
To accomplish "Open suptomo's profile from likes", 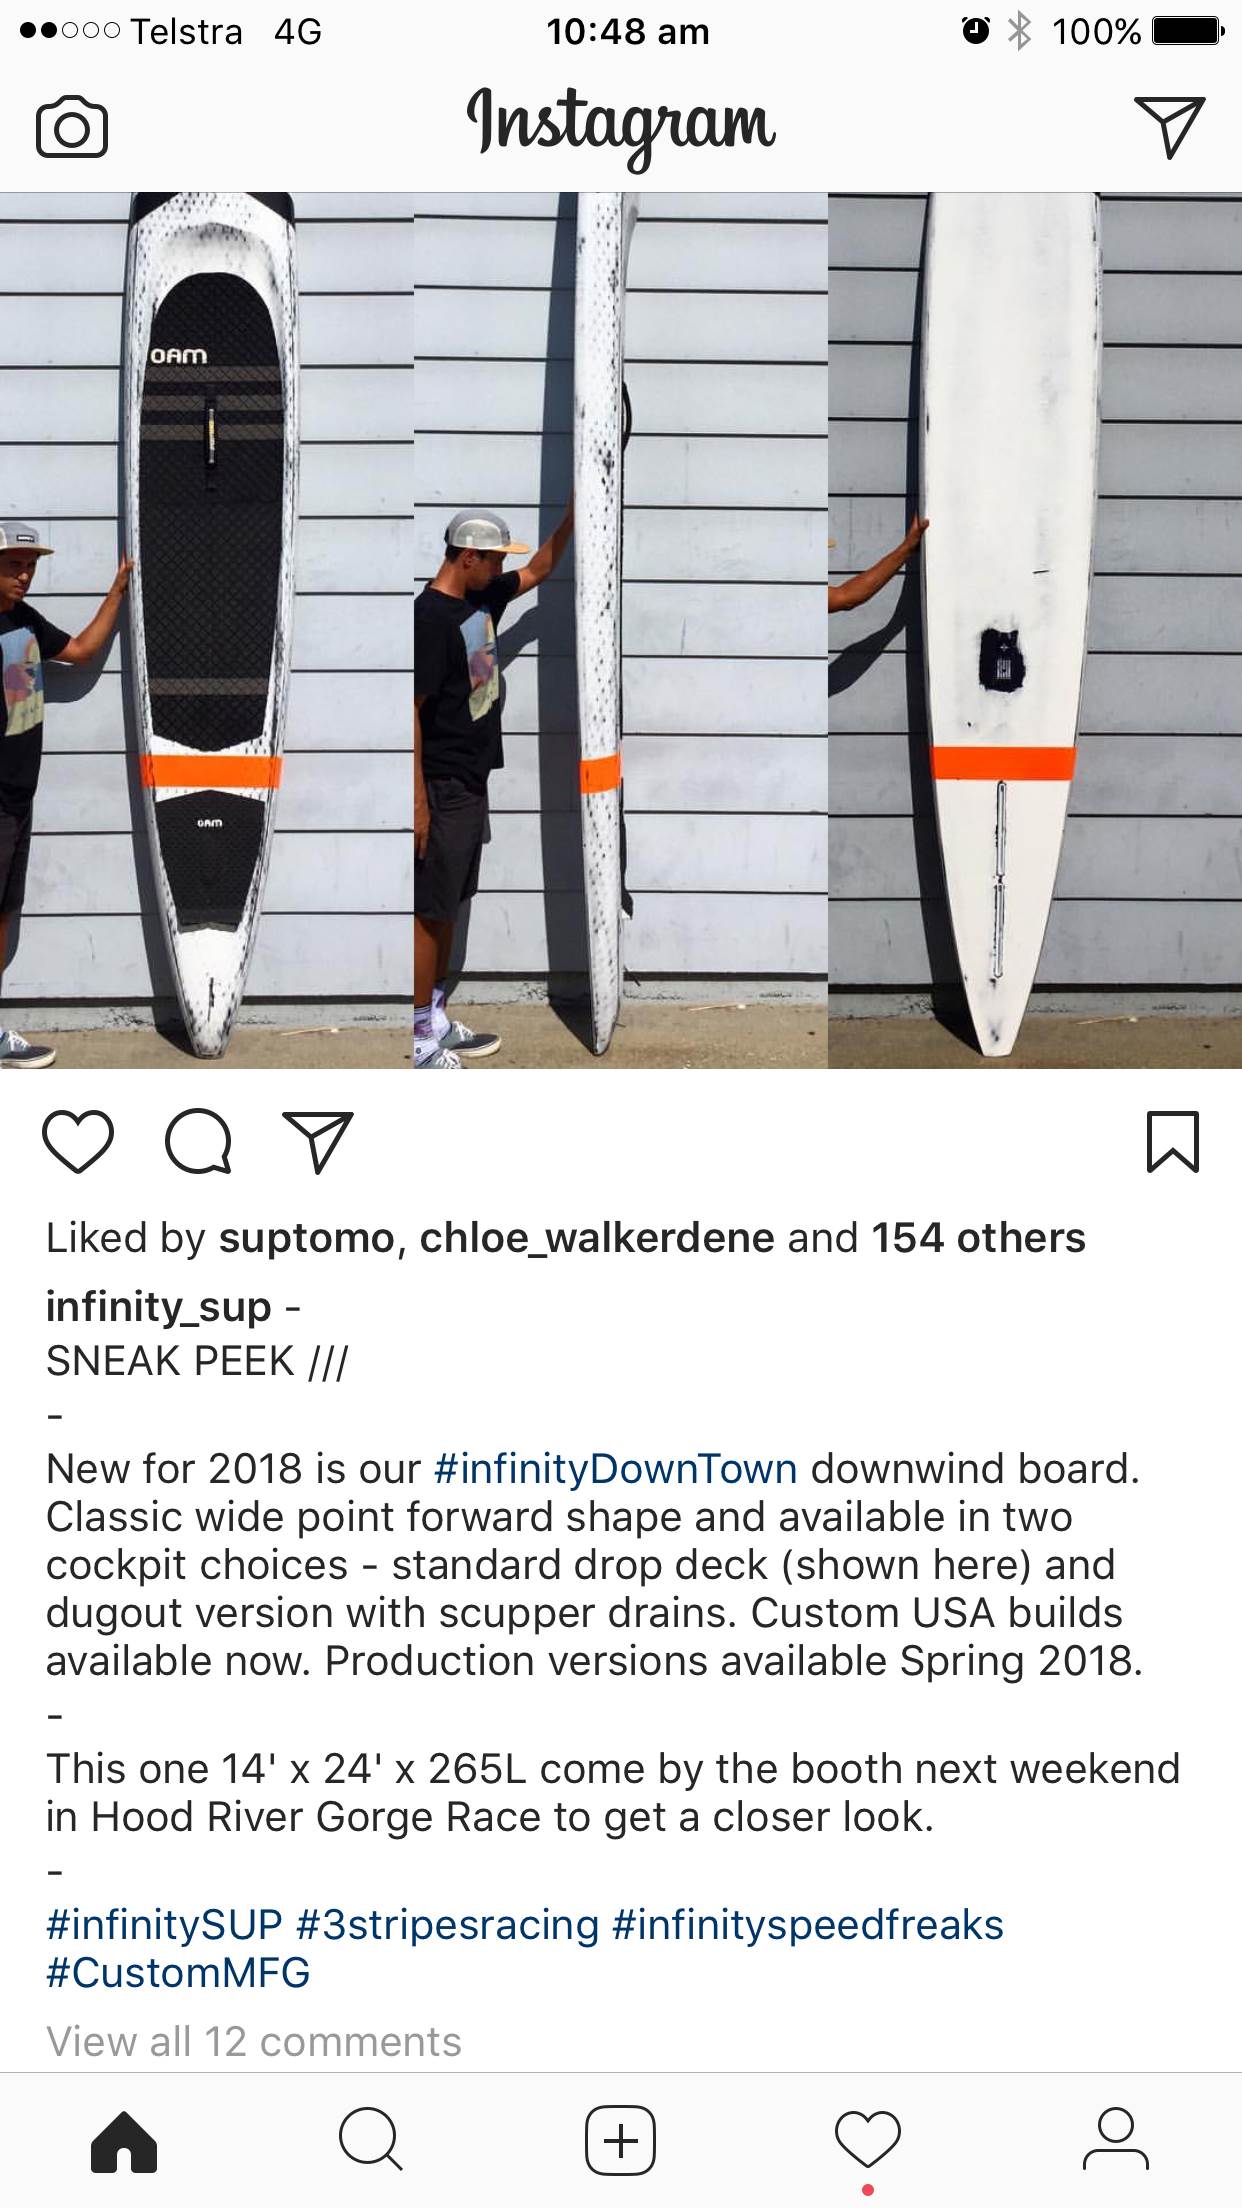I will pos(307,1239).
